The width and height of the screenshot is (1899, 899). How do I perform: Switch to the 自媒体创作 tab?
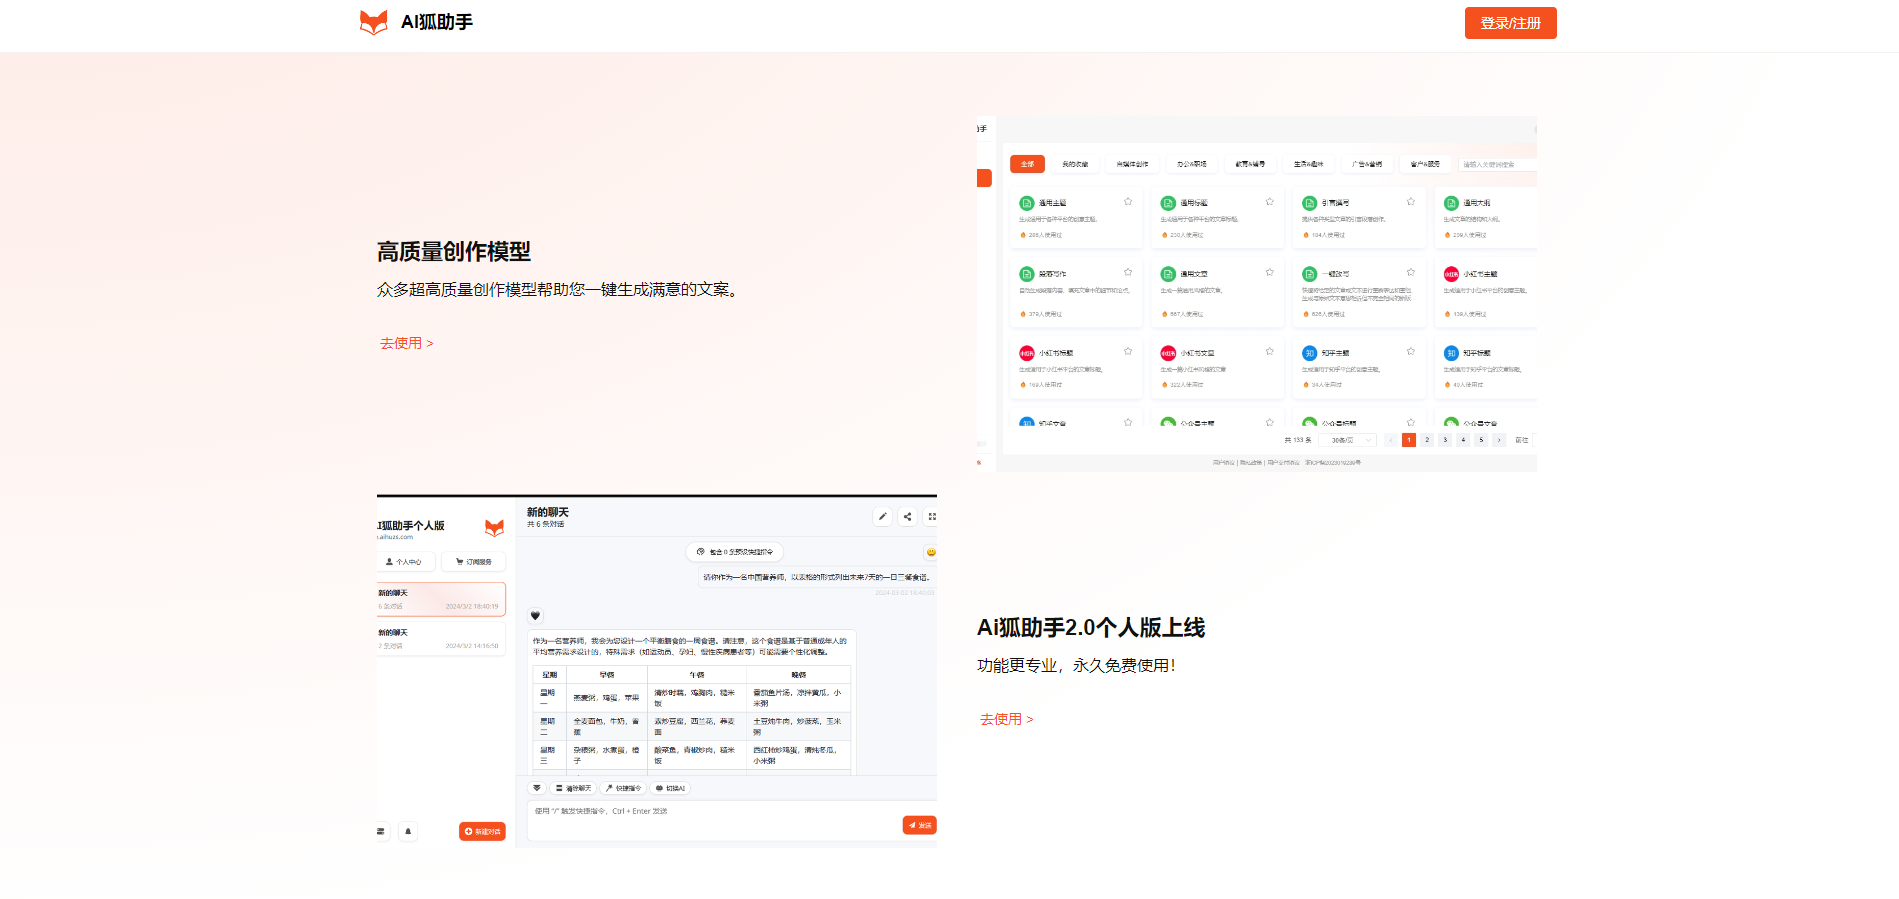click(x=1132, y=164)
